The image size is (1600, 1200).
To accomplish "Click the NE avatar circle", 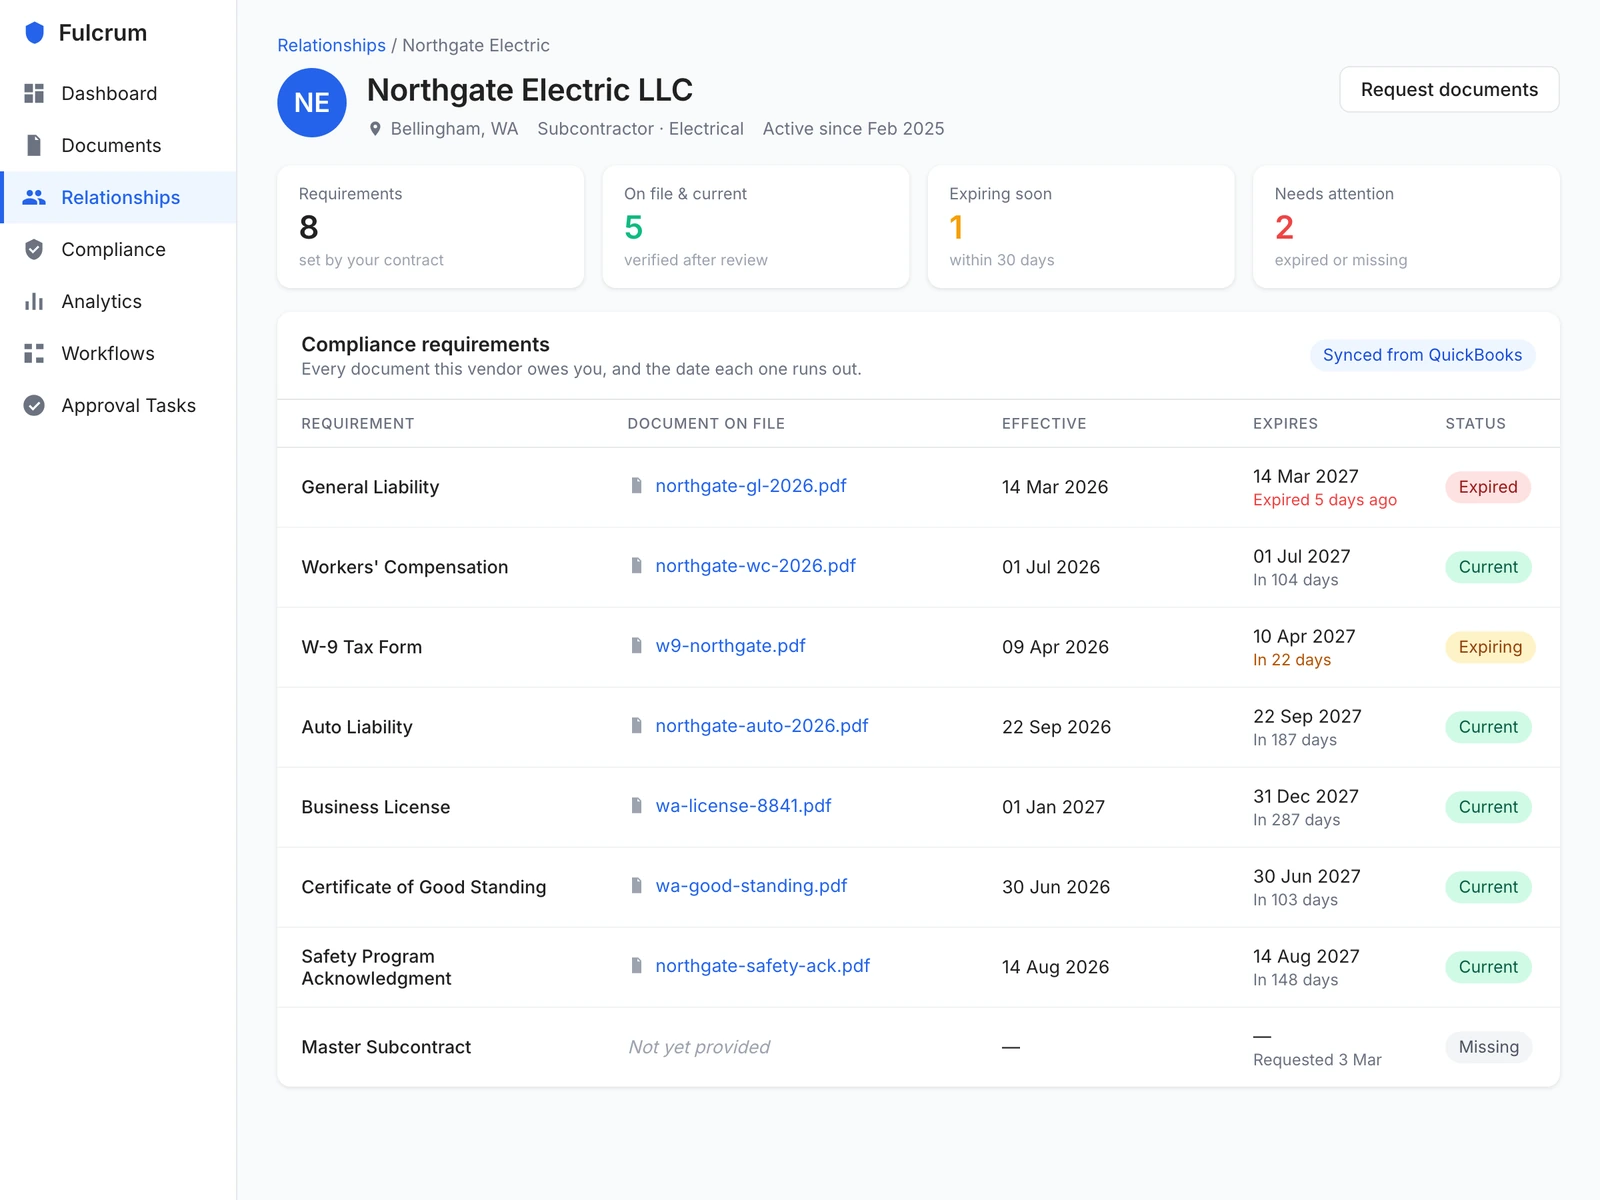I will (312, 102).
